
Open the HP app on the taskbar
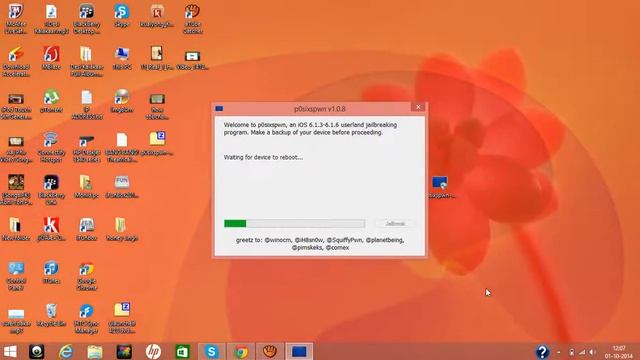click(153, 351)
